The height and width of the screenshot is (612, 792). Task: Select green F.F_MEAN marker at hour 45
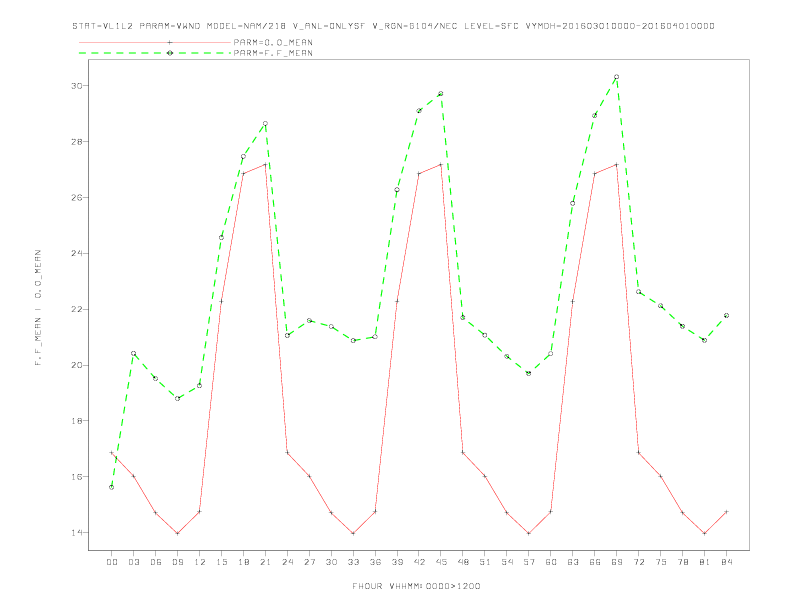pyautogui.click(x=441, y=94)
